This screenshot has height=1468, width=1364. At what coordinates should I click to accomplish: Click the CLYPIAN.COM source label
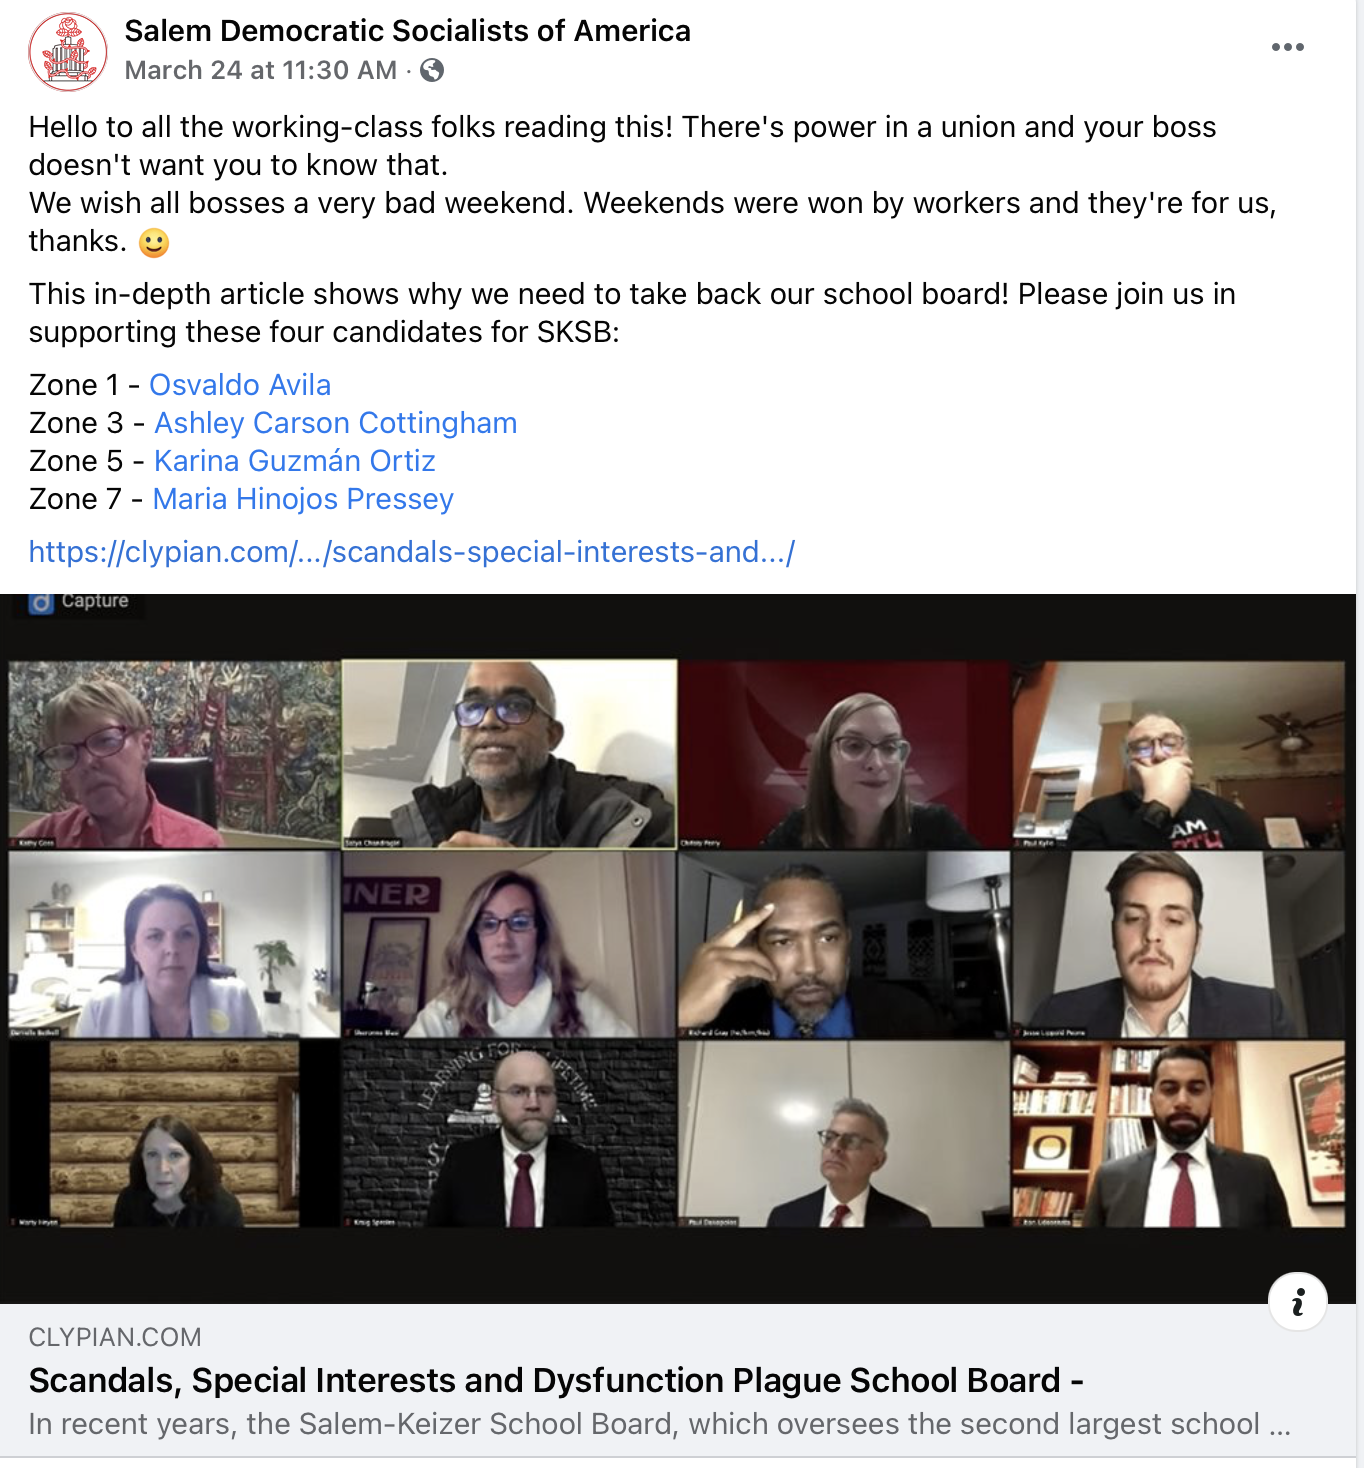115,1337
